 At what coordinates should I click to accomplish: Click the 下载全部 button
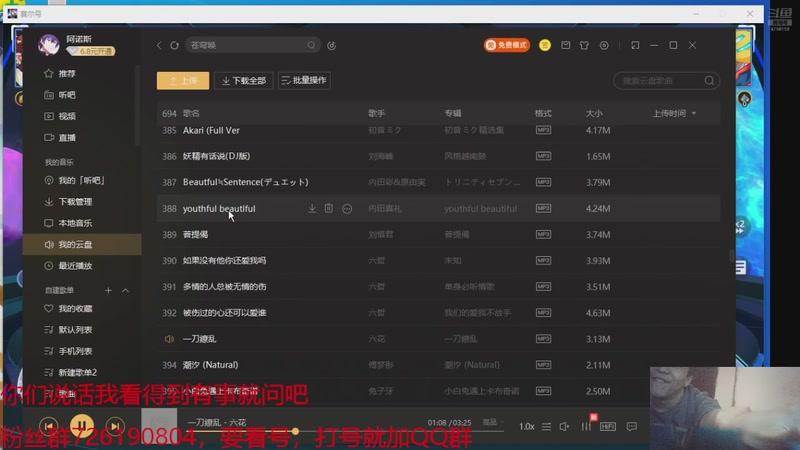[x=244, y=81]
